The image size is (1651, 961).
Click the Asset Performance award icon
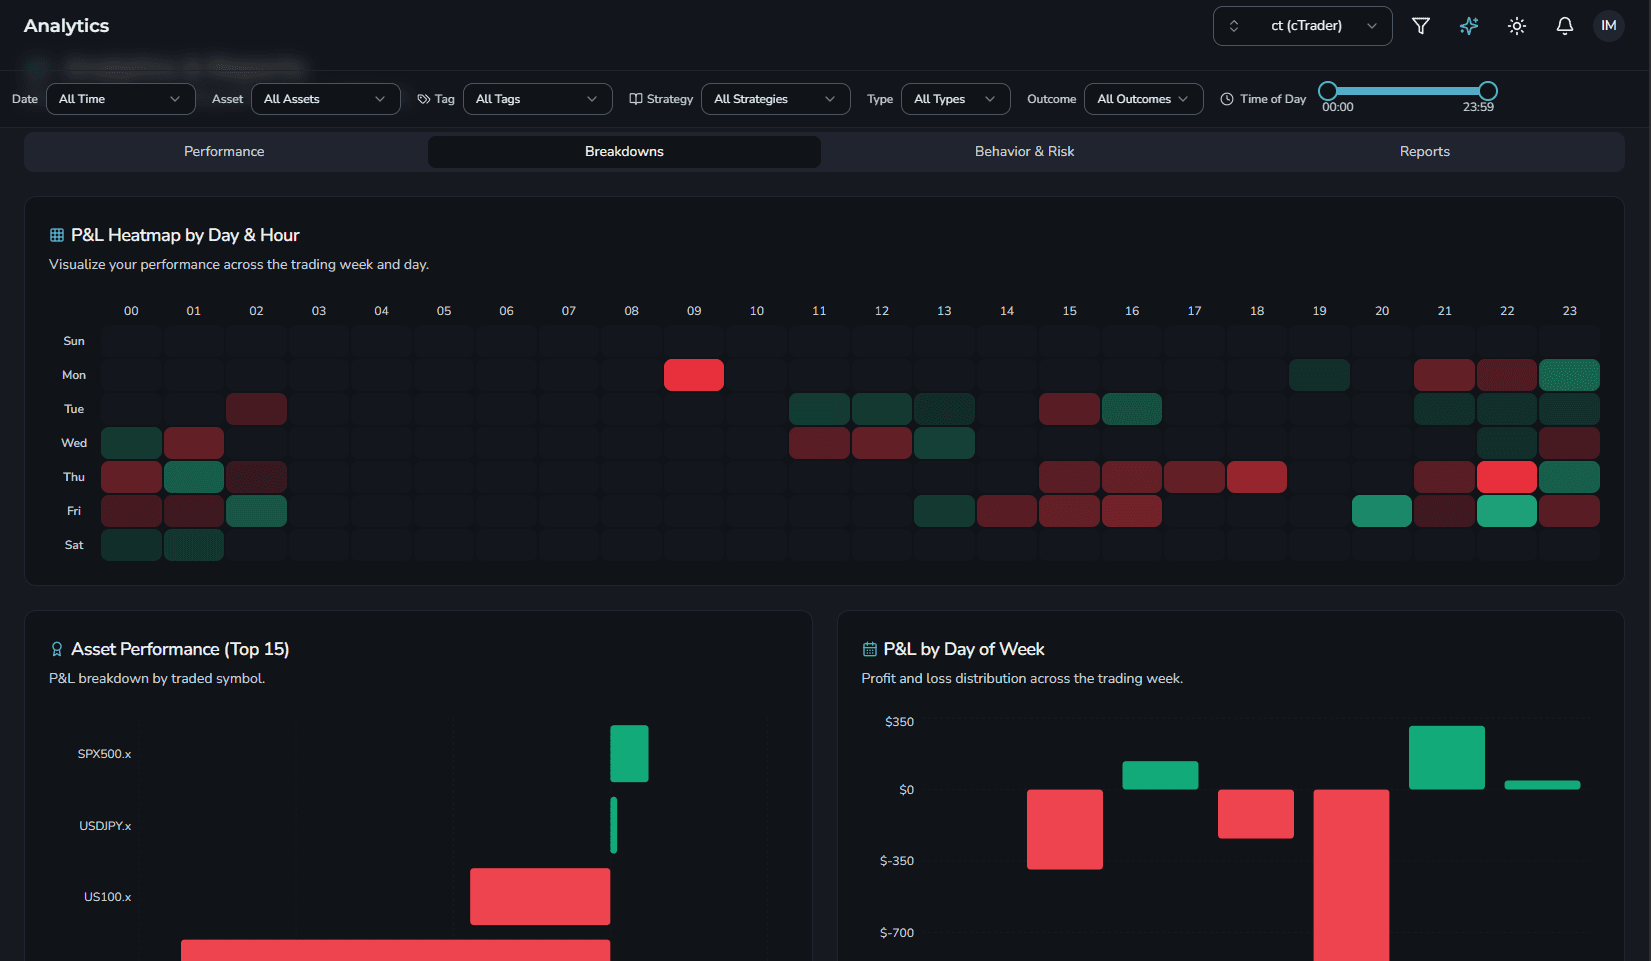[57, 649]
